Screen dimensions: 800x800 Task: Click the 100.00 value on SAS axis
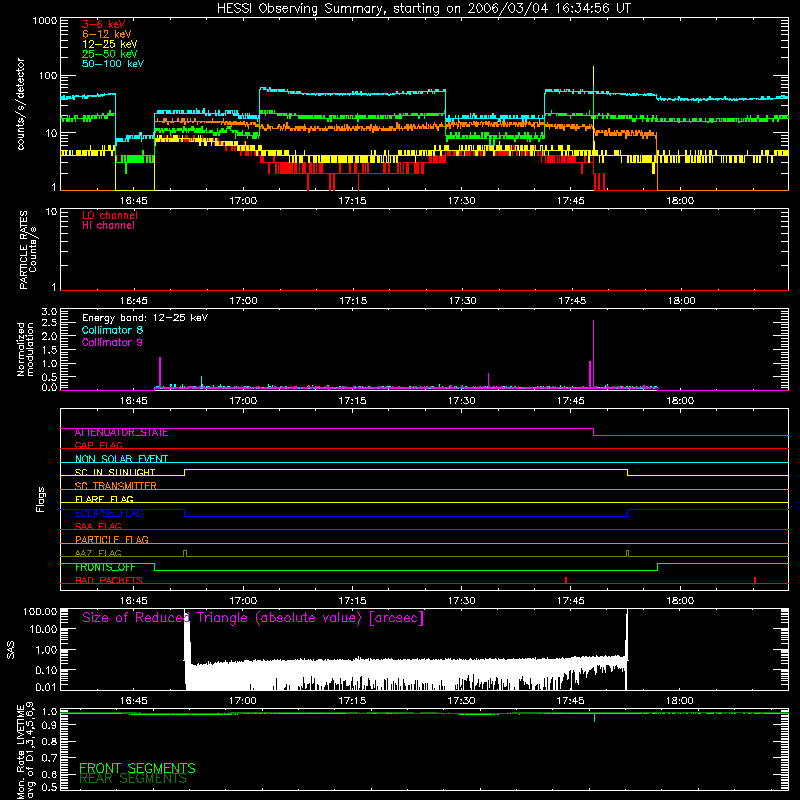[x=40, y=611]
